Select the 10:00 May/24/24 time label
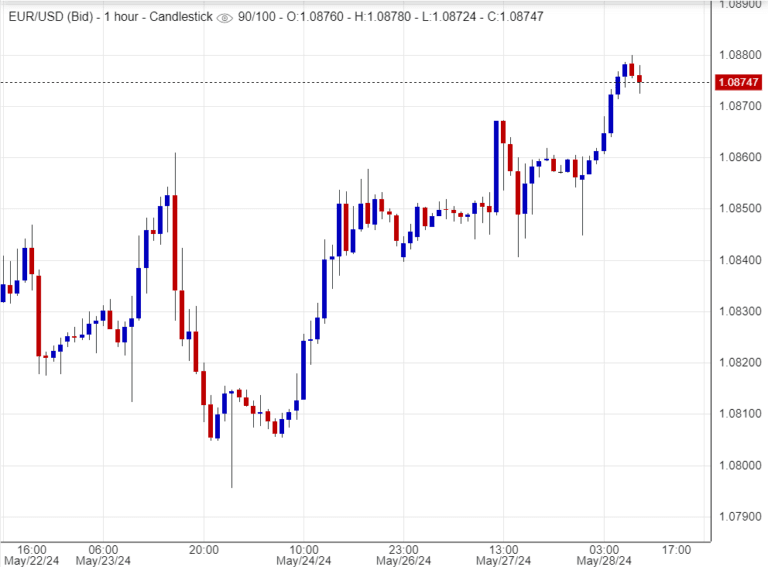 tap(304, 555)
